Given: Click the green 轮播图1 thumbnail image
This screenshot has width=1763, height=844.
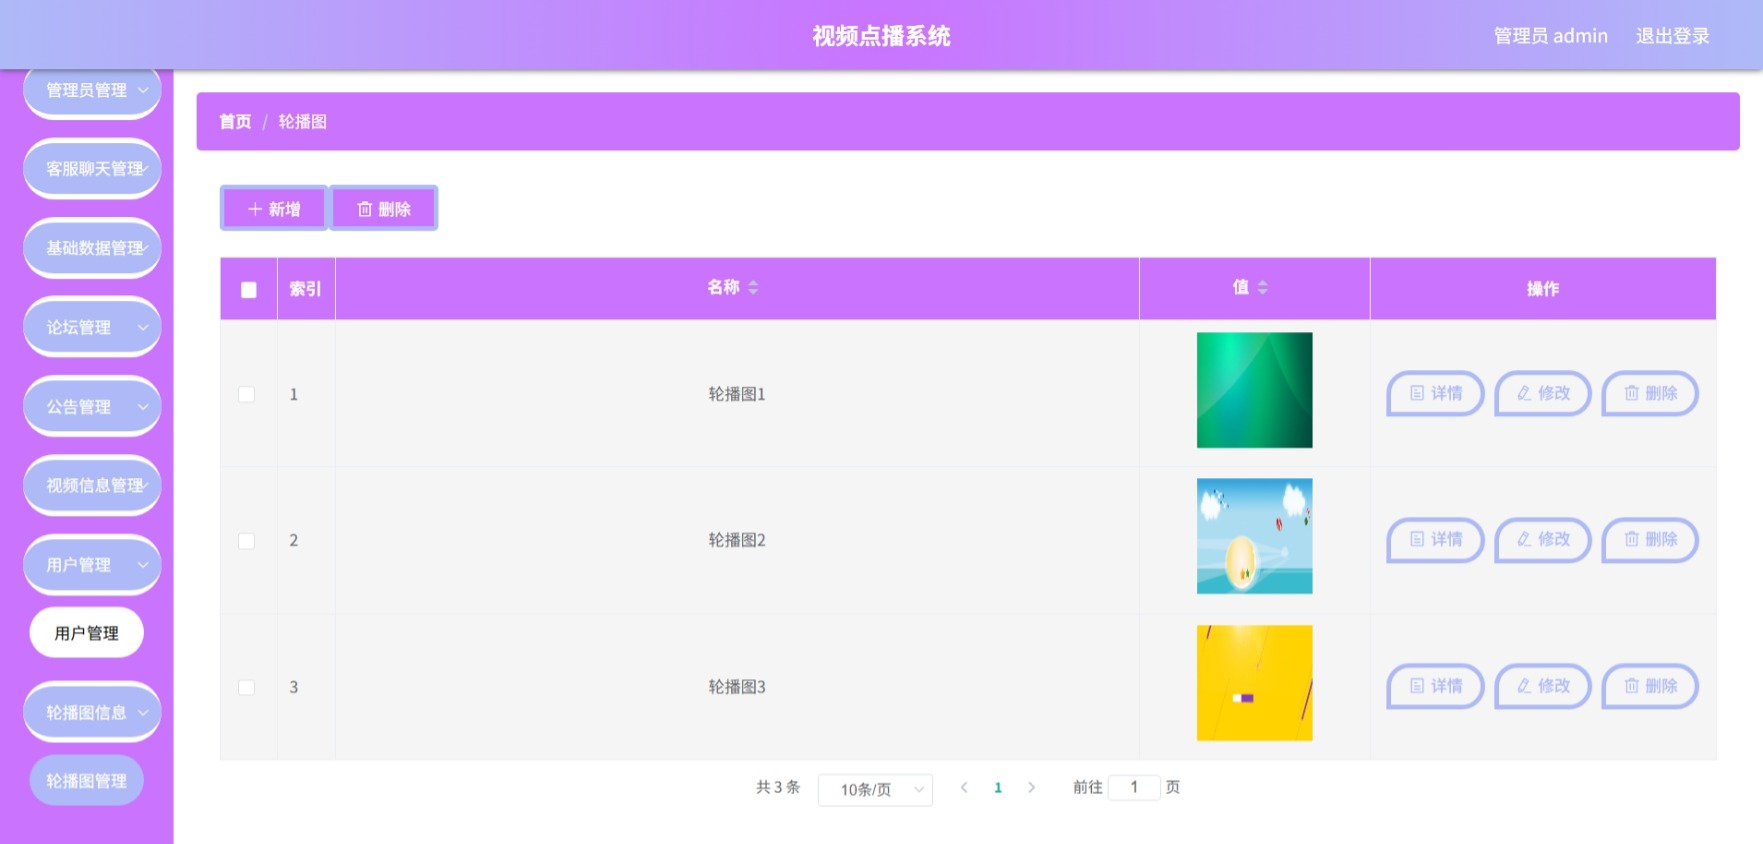Looking at the screenshot, I should pos(1254,390).
